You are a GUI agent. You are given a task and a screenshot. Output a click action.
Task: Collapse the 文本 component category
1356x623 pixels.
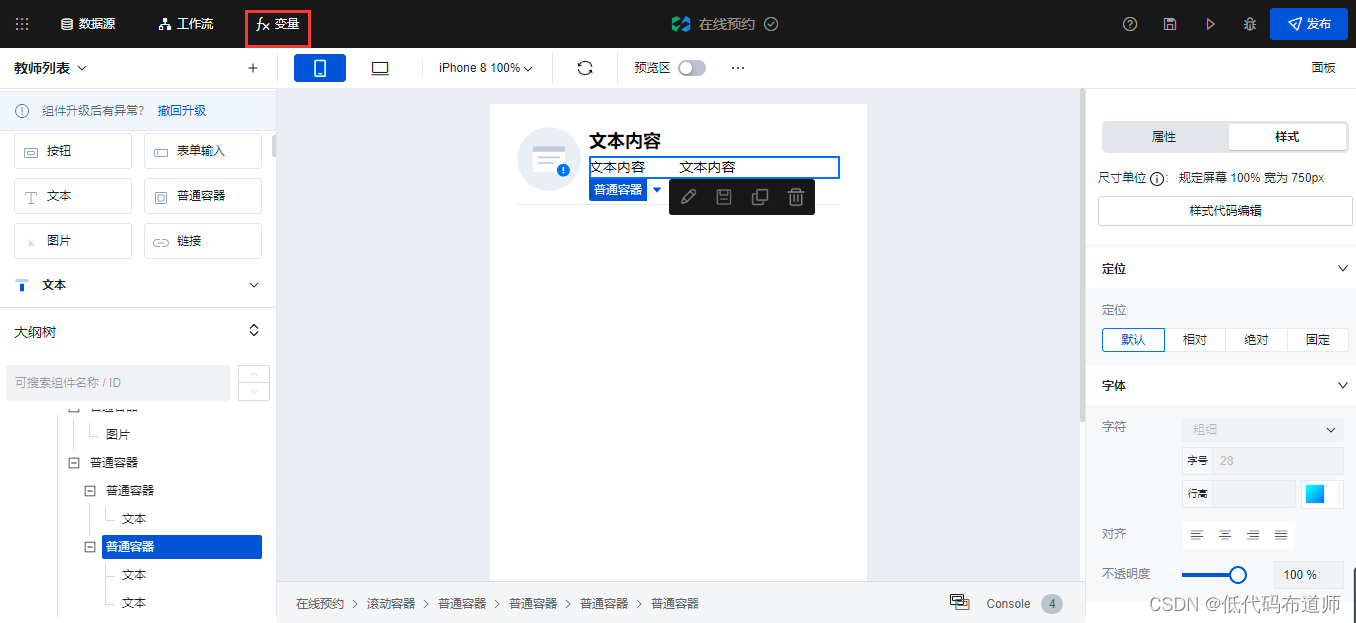click(254, 285)
